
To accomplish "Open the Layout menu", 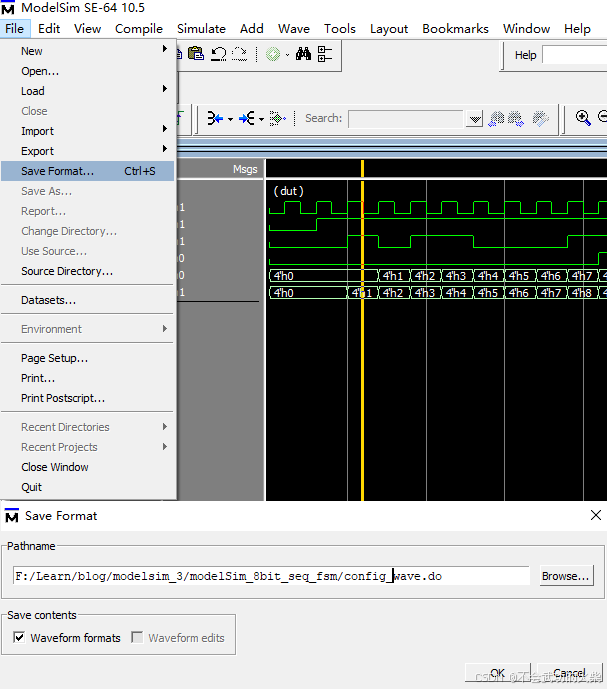I will tap(389, 29).
